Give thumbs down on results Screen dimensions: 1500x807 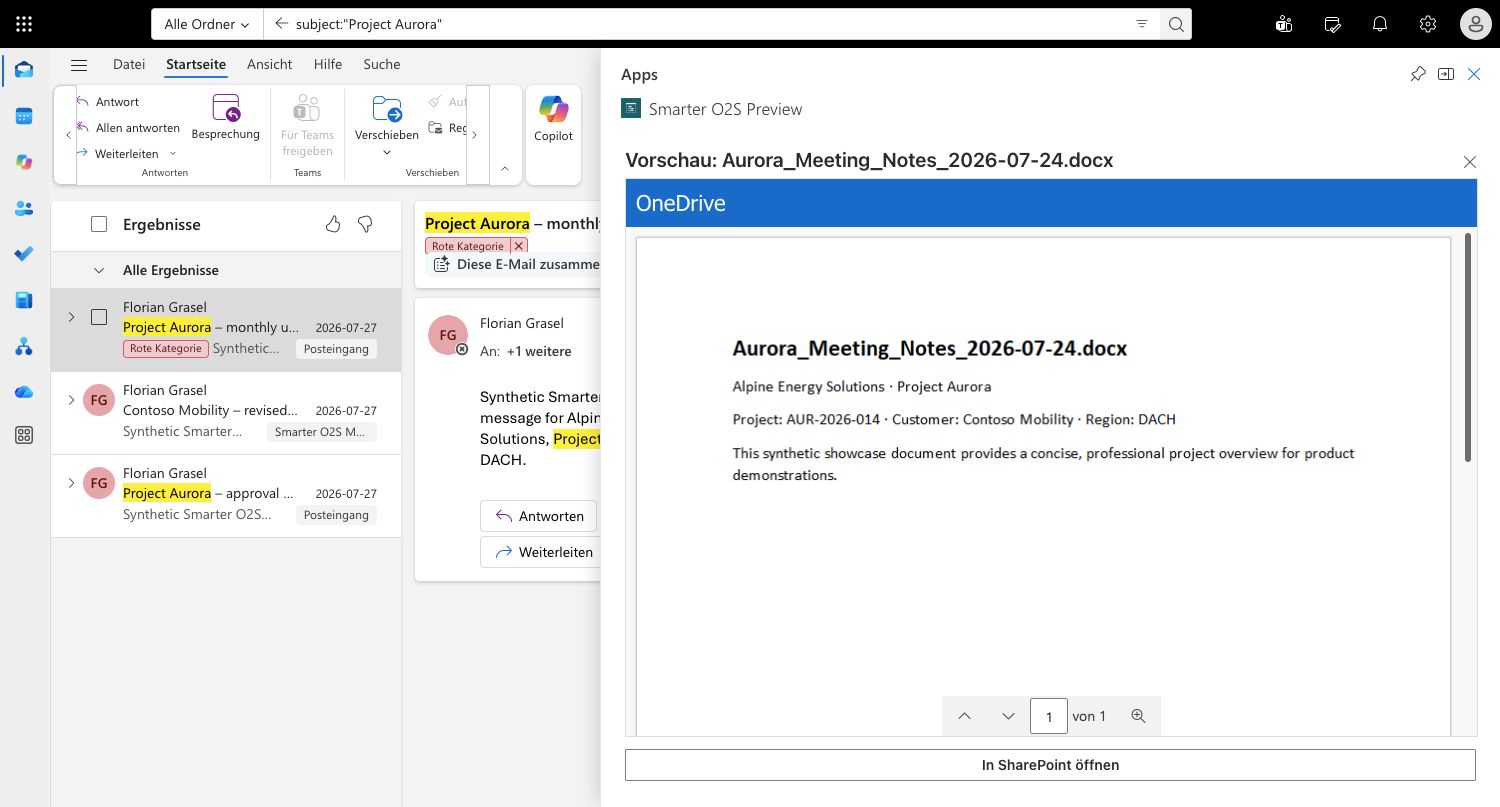(365, 224)
